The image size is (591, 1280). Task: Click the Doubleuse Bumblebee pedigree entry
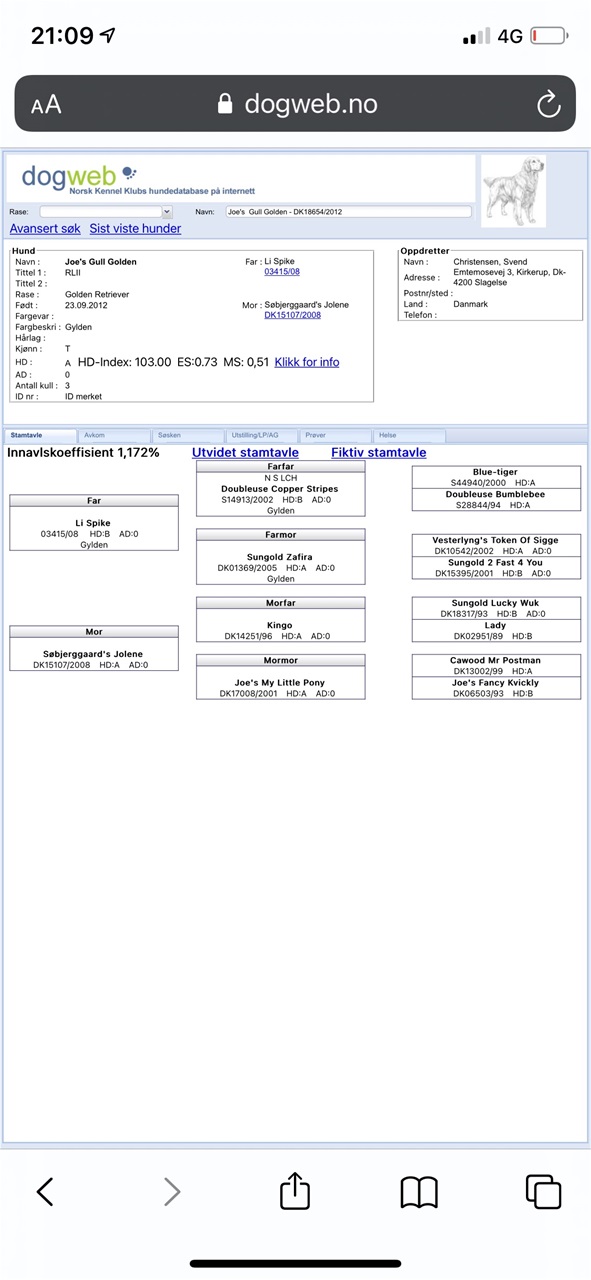[x=496, y=495]
